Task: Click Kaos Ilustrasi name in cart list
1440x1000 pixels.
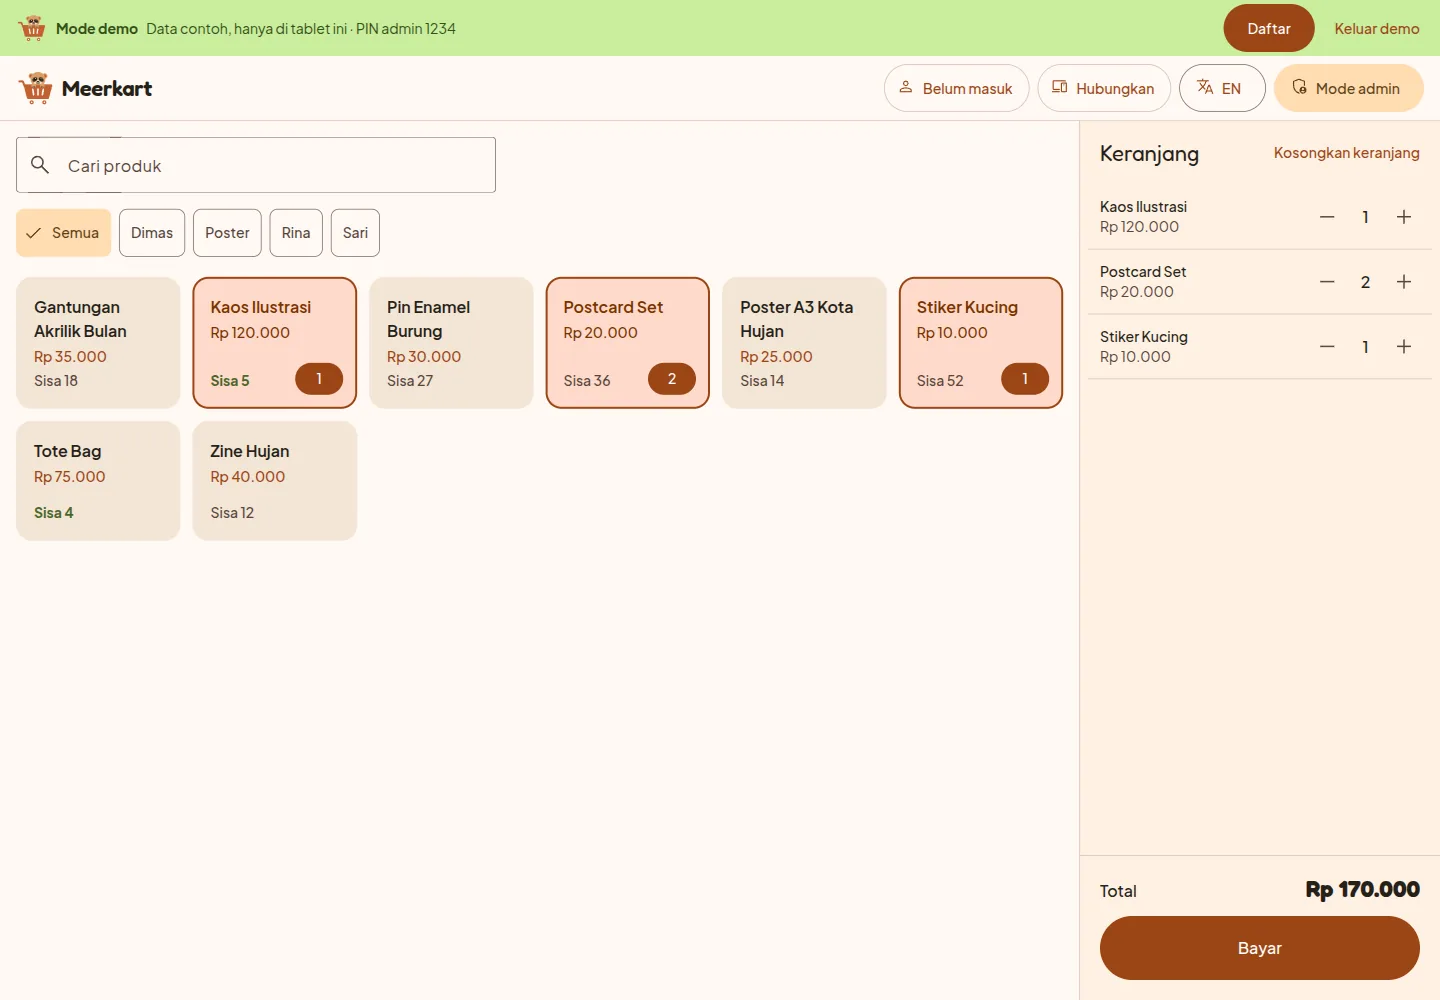Action: (x=1143, y=207)
